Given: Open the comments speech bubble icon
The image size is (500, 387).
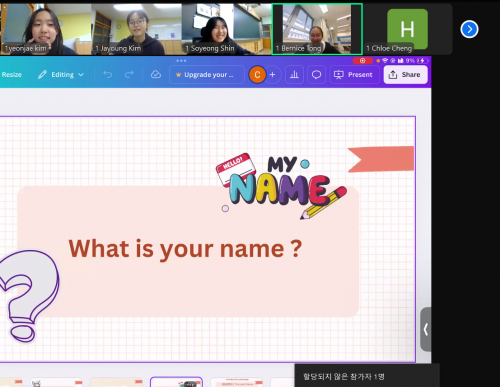Looking at the screenshot, I should [316, 75].
